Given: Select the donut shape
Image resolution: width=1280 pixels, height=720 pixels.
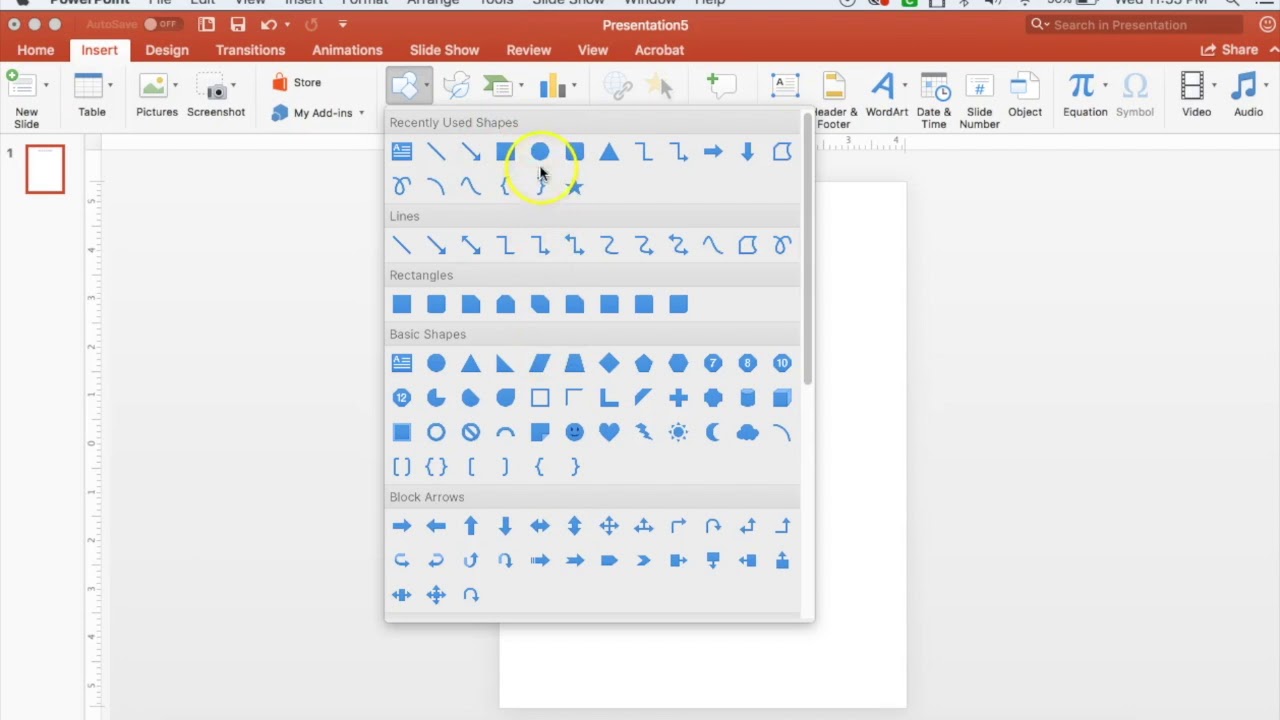Looking at the screenshot, I should click(436, 432).
